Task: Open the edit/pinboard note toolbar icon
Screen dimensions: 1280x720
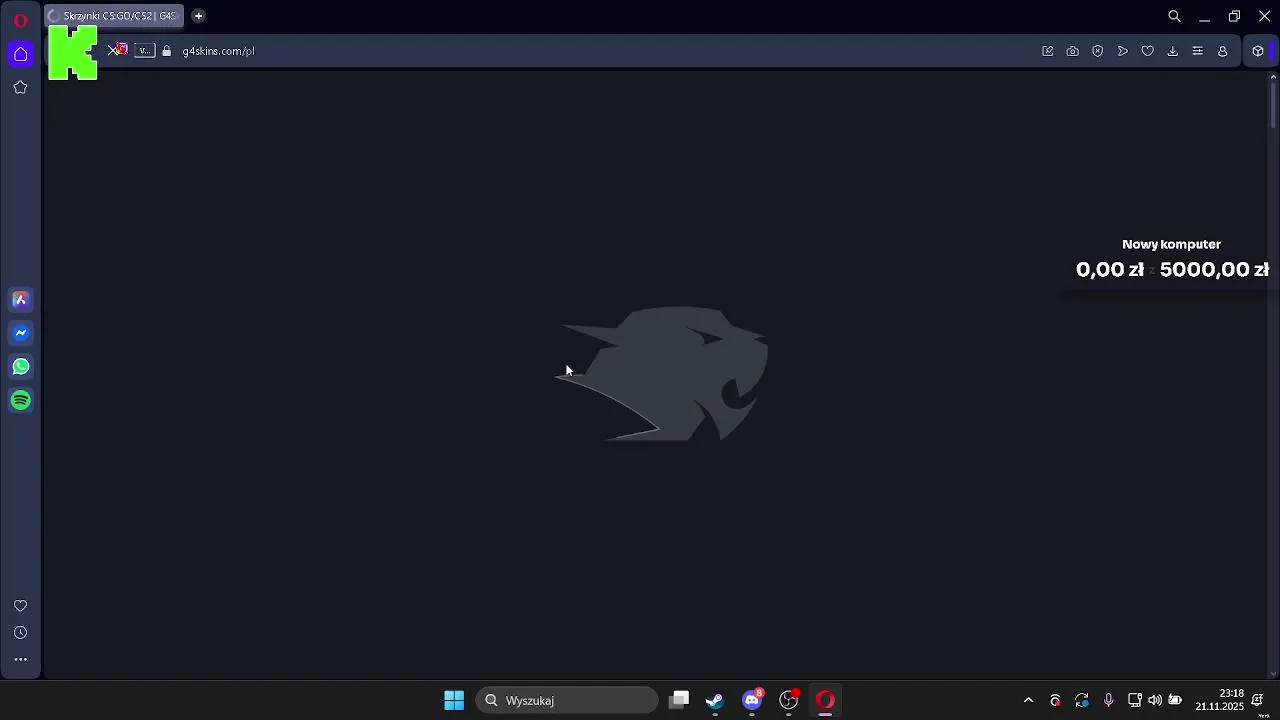Action: pyautogui.click(x=1048, y=51)
